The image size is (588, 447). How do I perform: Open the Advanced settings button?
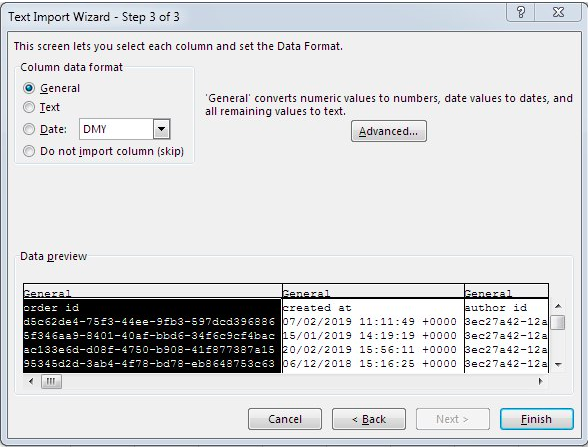tap(388, 131)
